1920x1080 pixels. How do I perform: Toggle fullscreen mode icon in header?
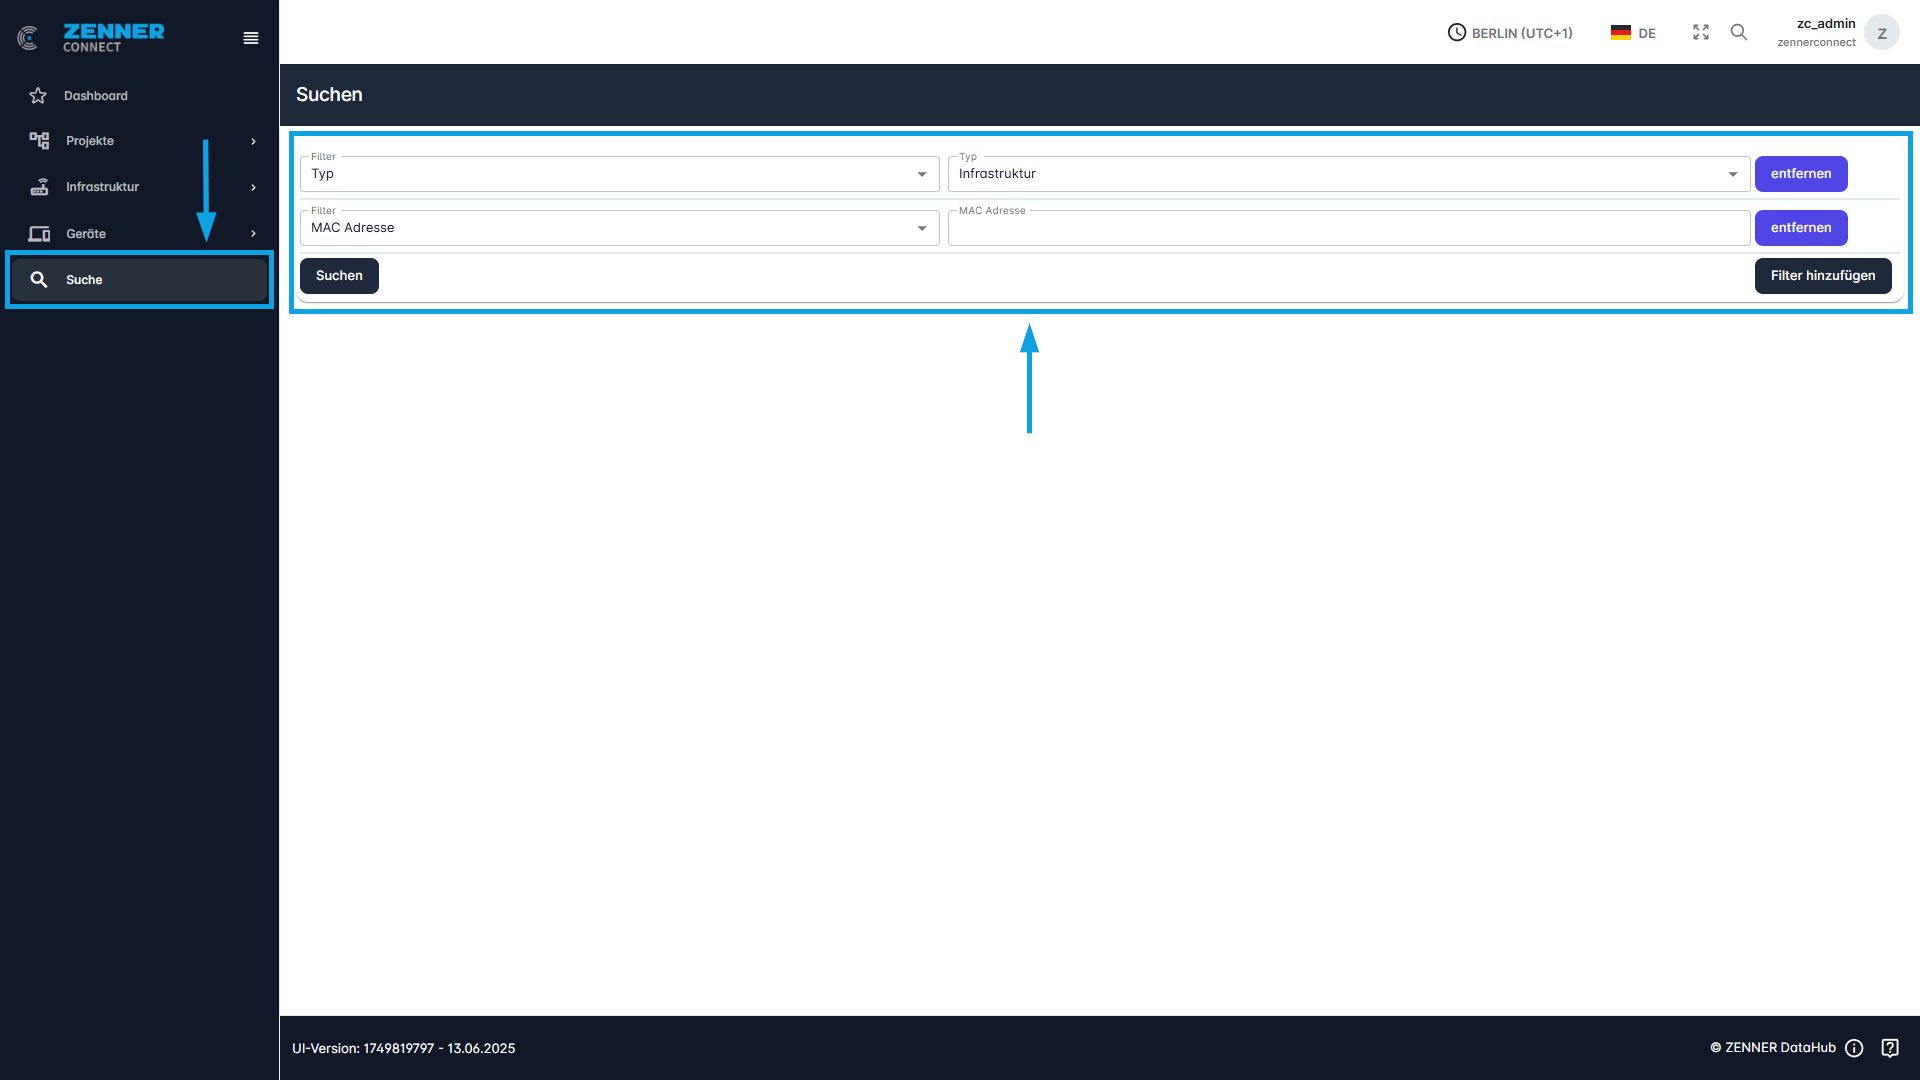1701,33
